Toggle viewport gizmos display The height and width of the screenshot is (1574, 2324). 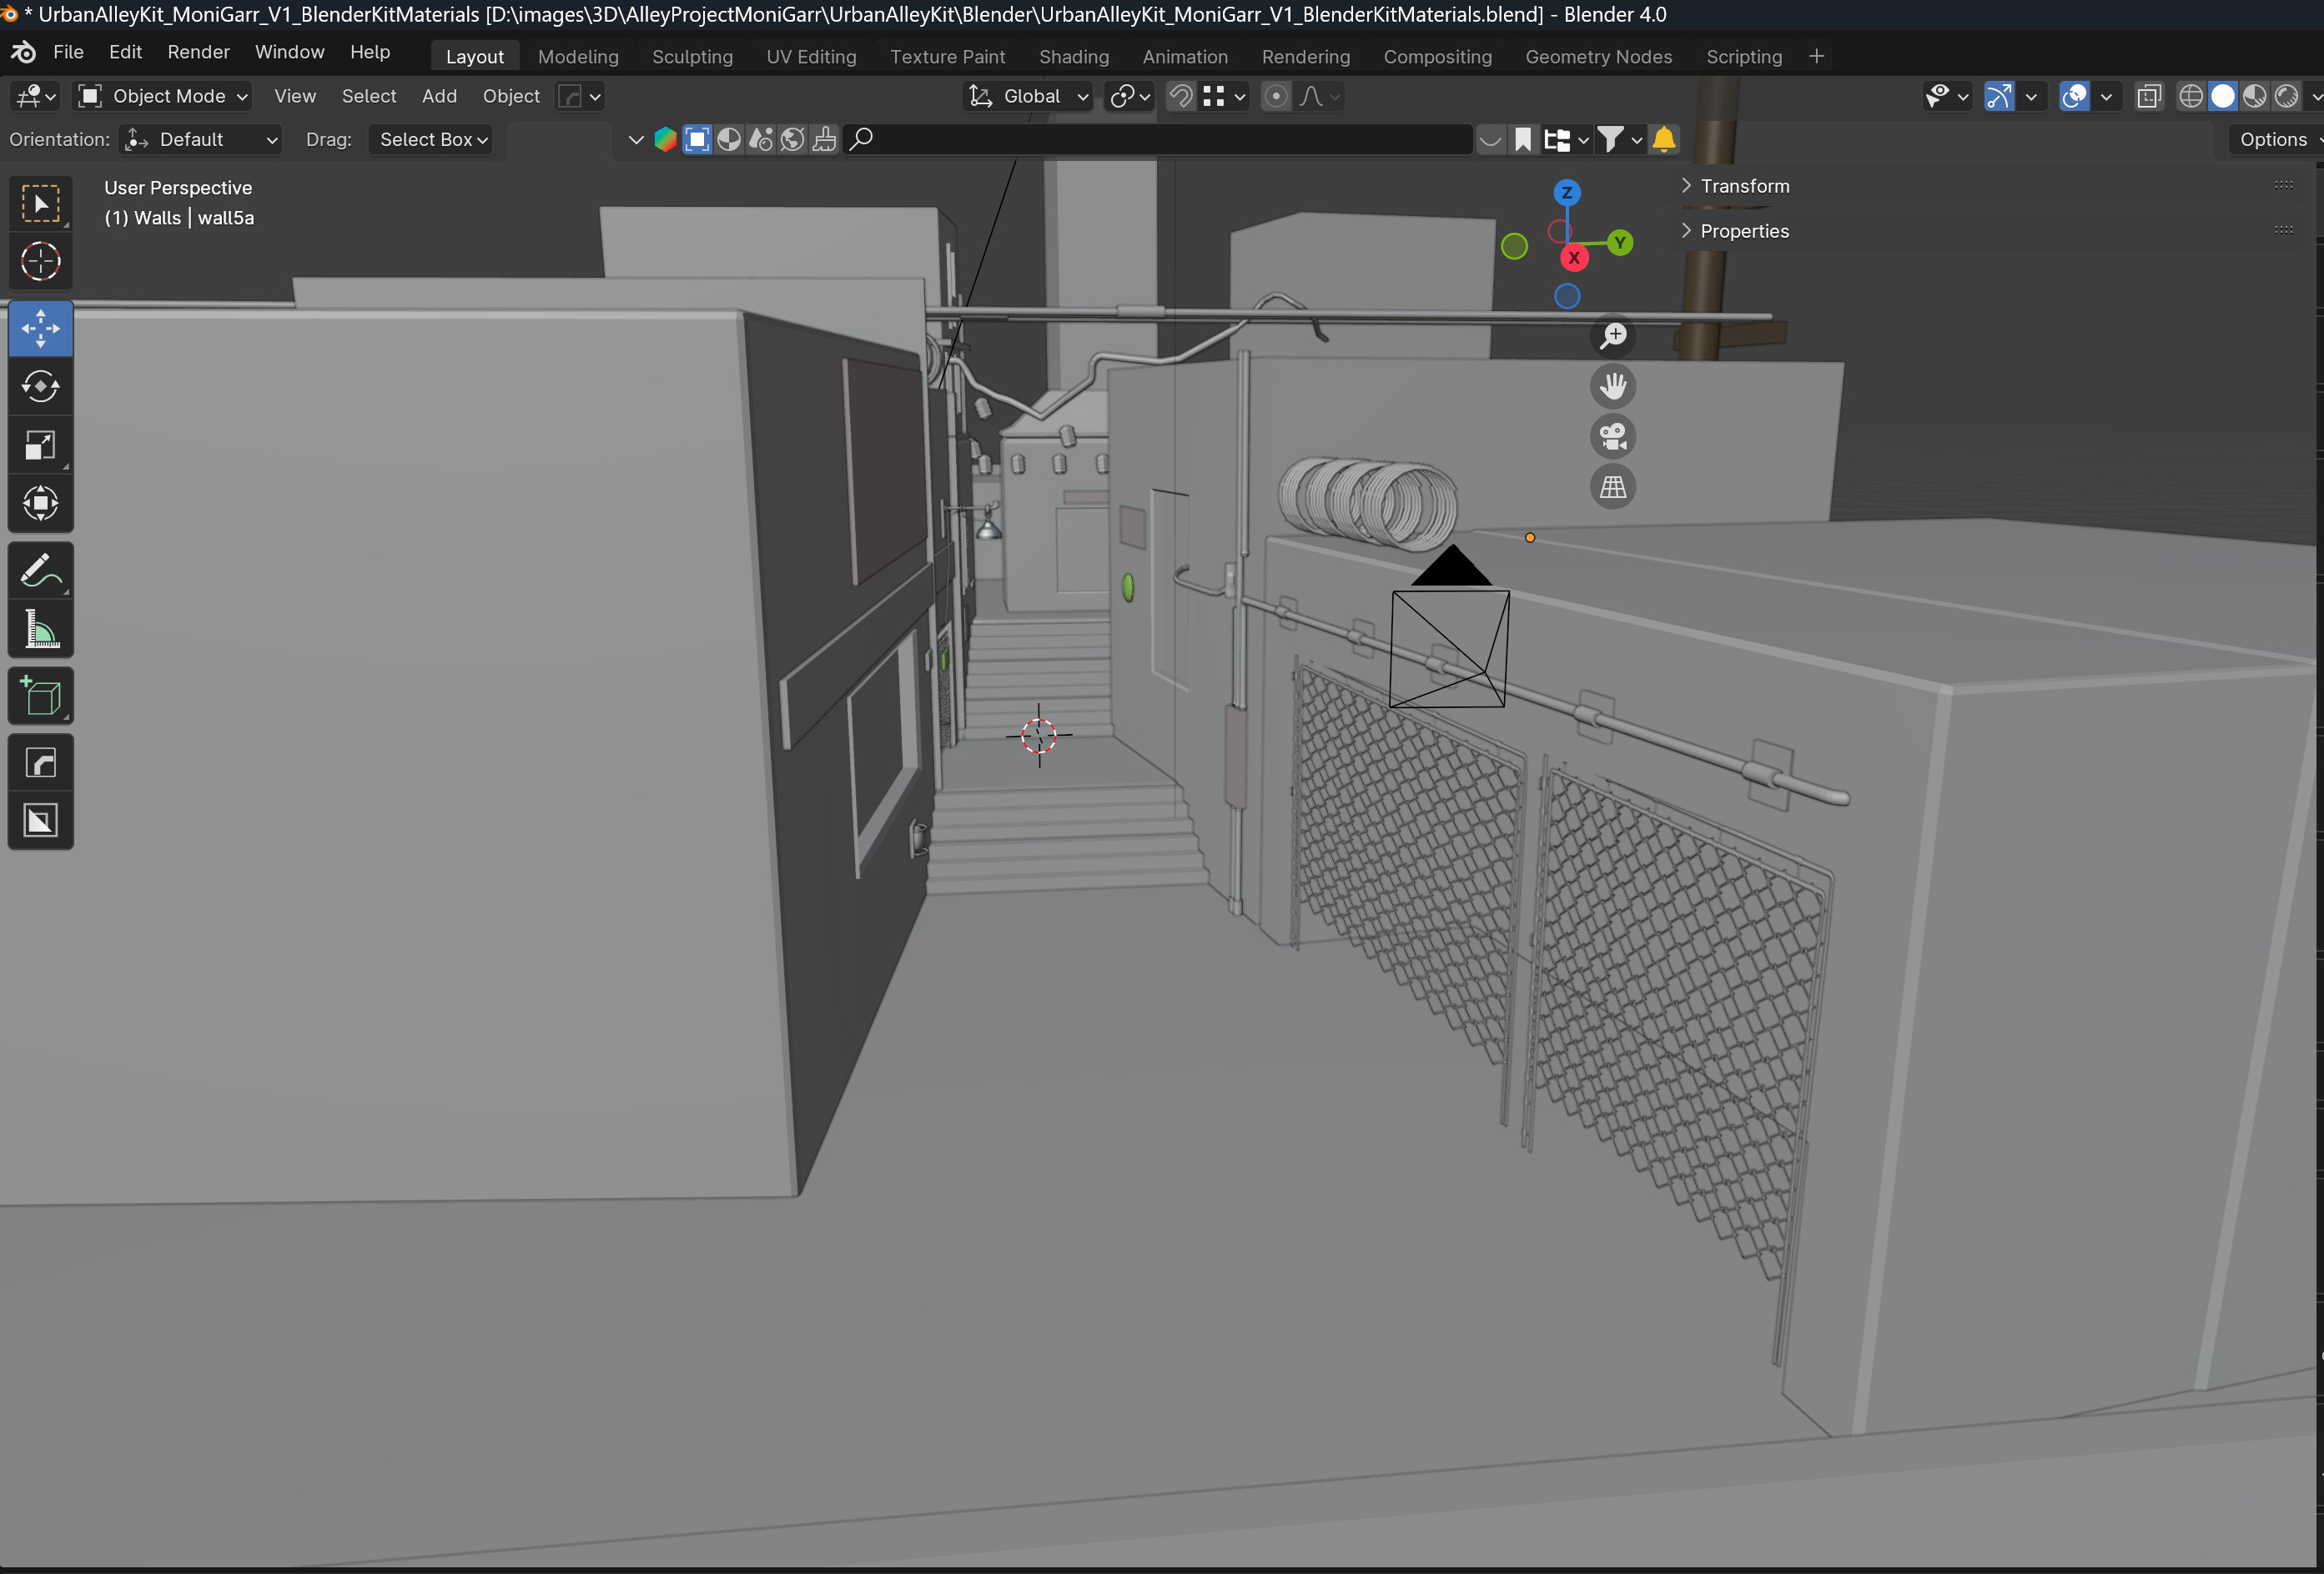1998,96
